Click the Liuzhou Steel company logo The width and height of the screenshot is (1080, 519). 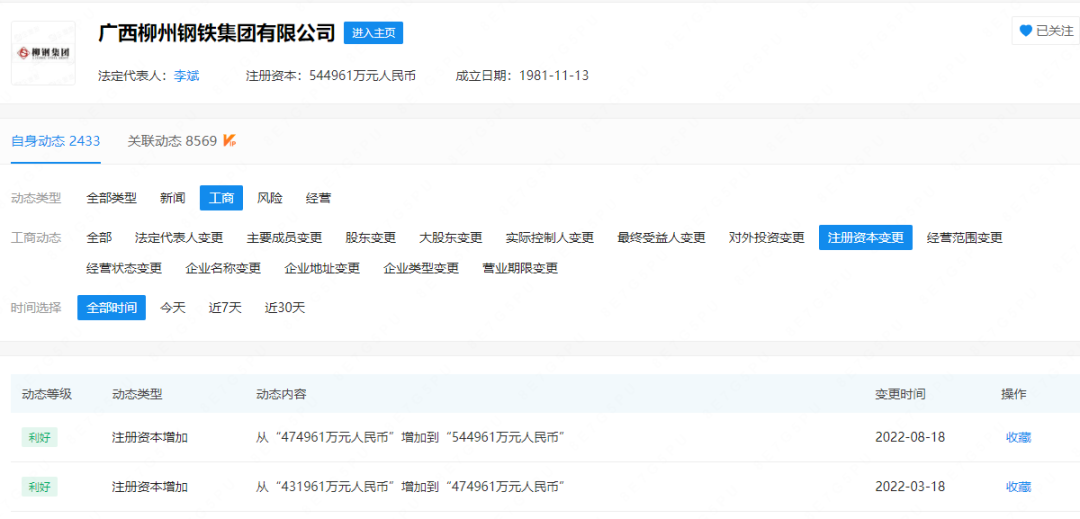pyautogui.click(x=43, y=53)
